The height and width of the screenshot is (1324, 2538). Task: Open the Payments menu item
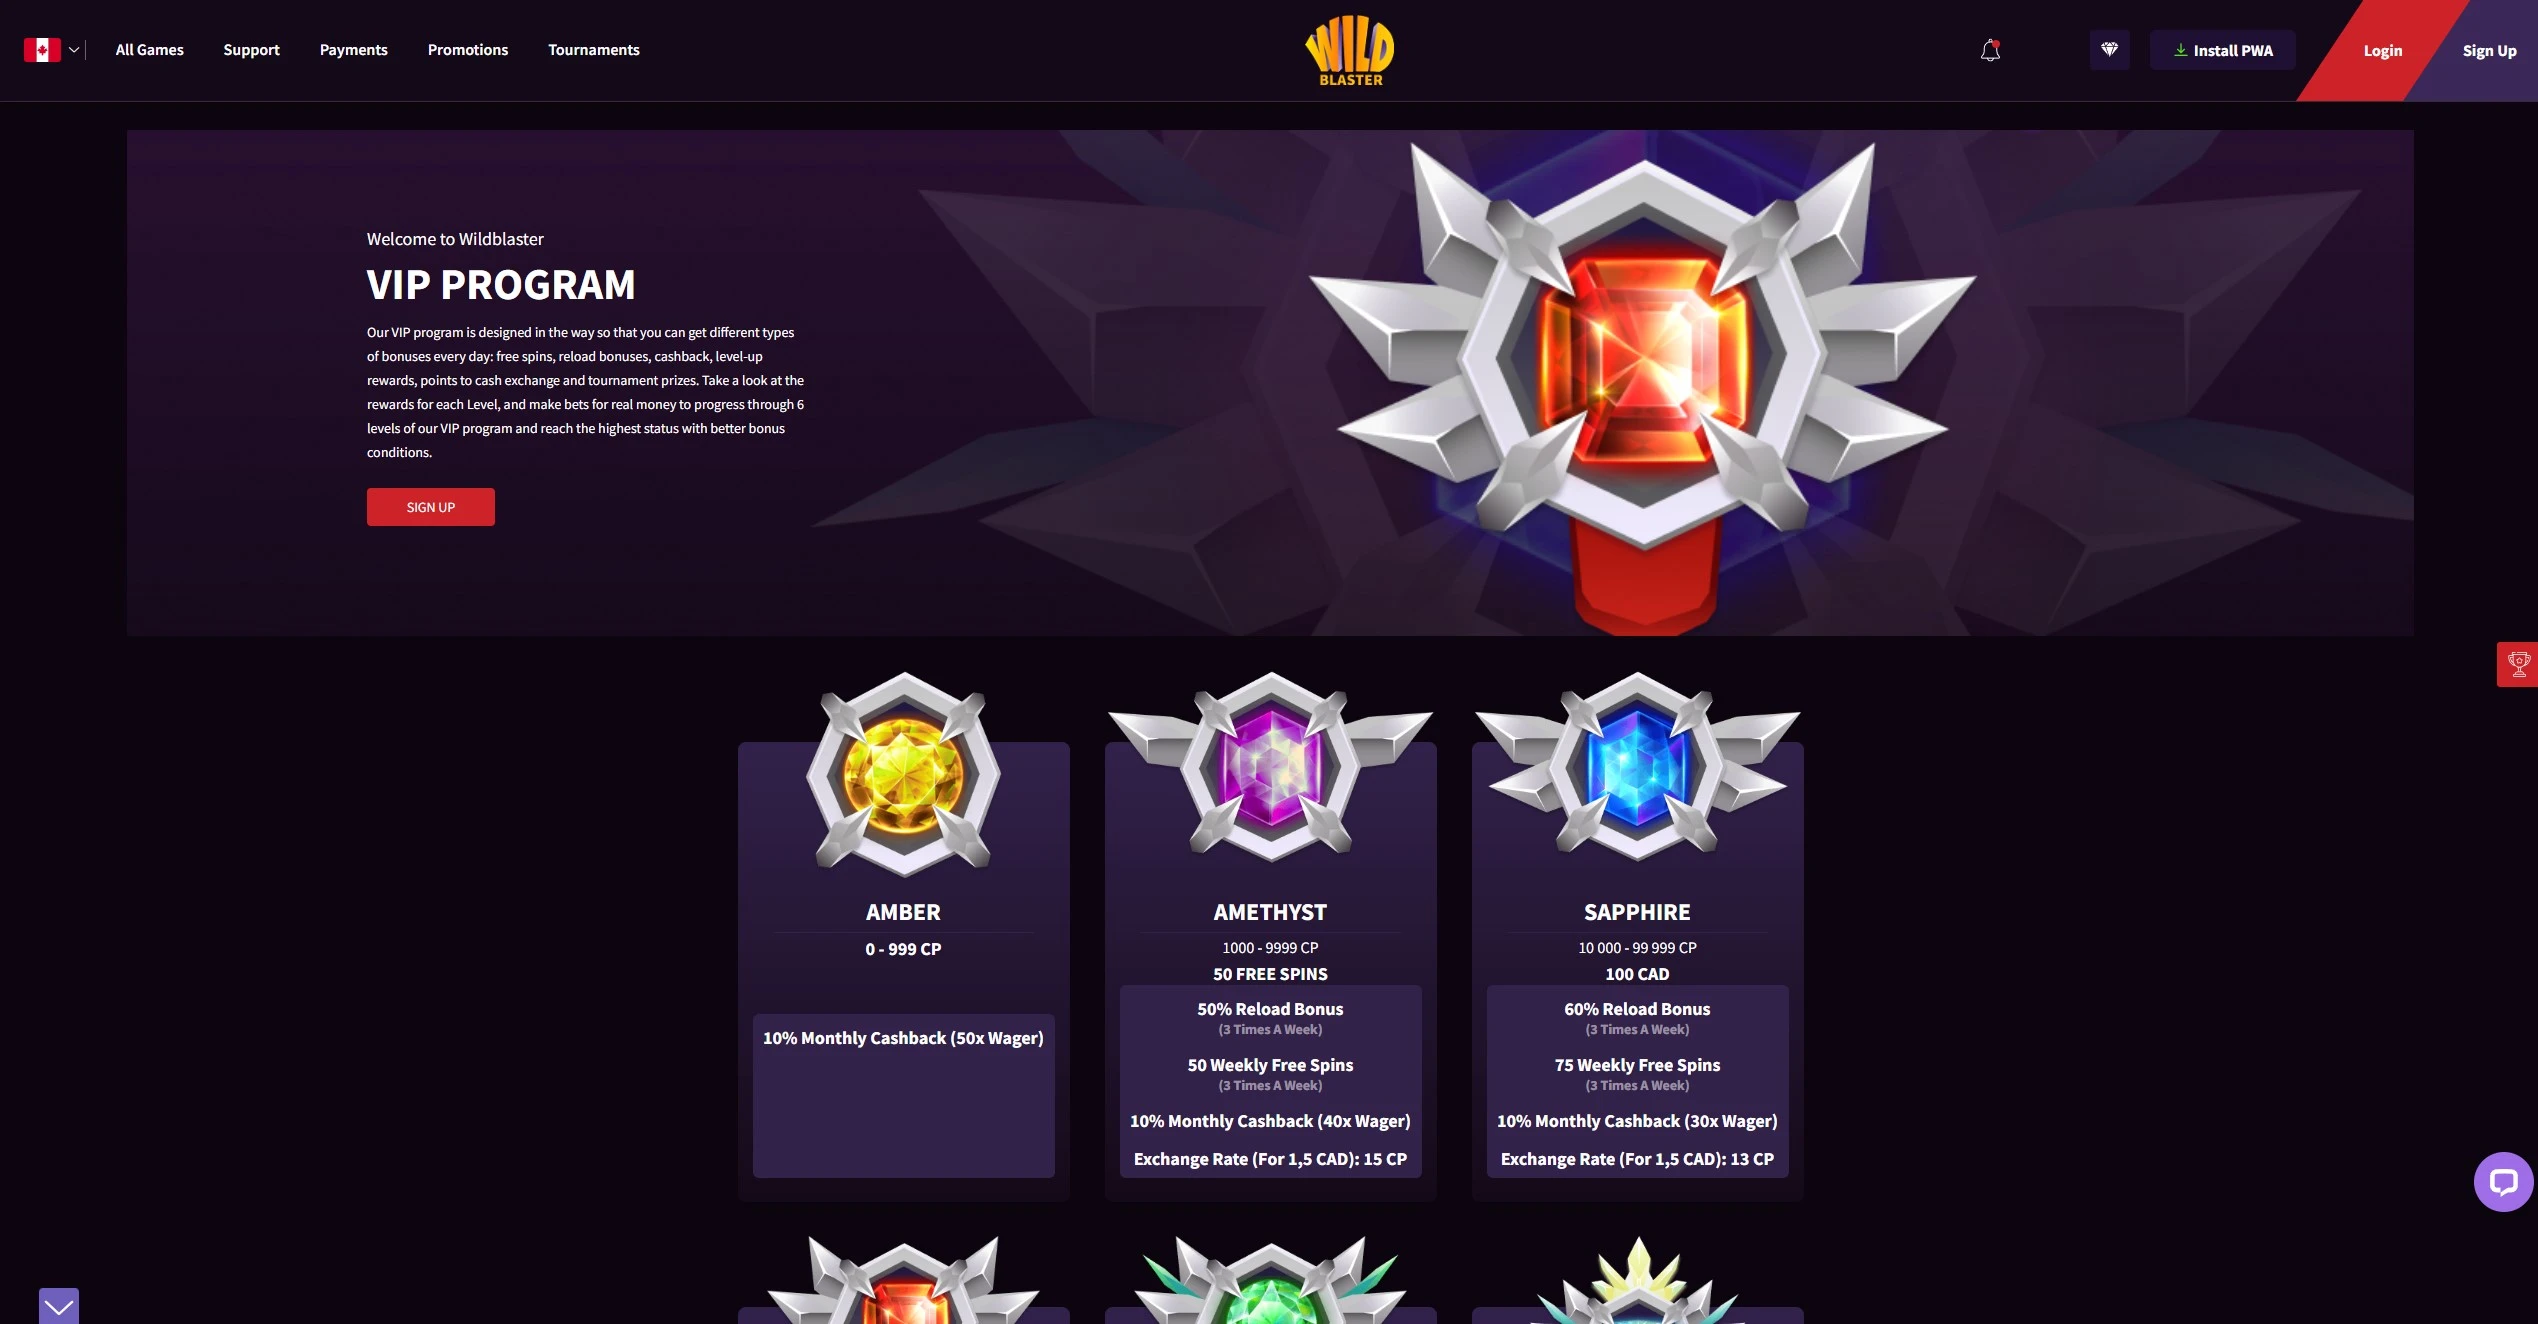(354, 50)
